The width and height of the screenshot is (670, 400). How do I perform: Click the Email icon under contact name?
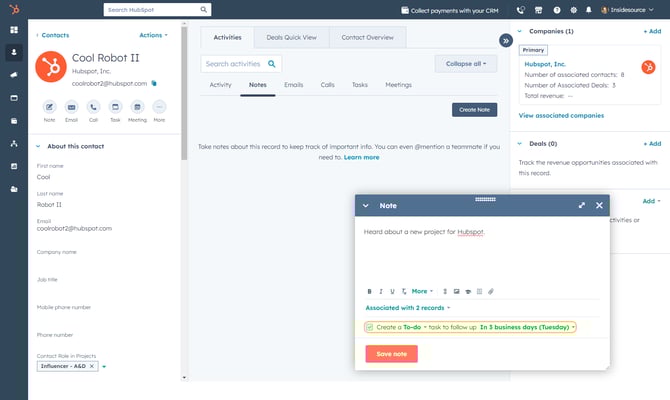click(71, 107)
